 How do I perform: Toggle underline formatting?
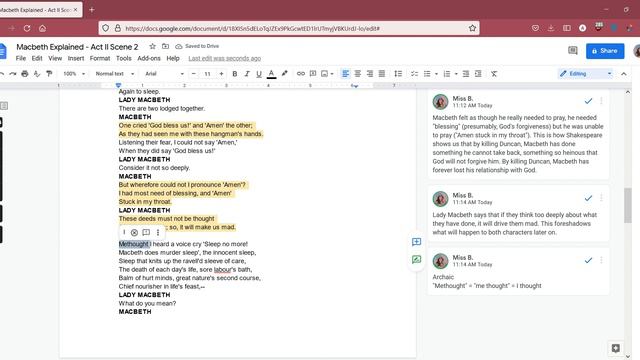coord(259,74)
